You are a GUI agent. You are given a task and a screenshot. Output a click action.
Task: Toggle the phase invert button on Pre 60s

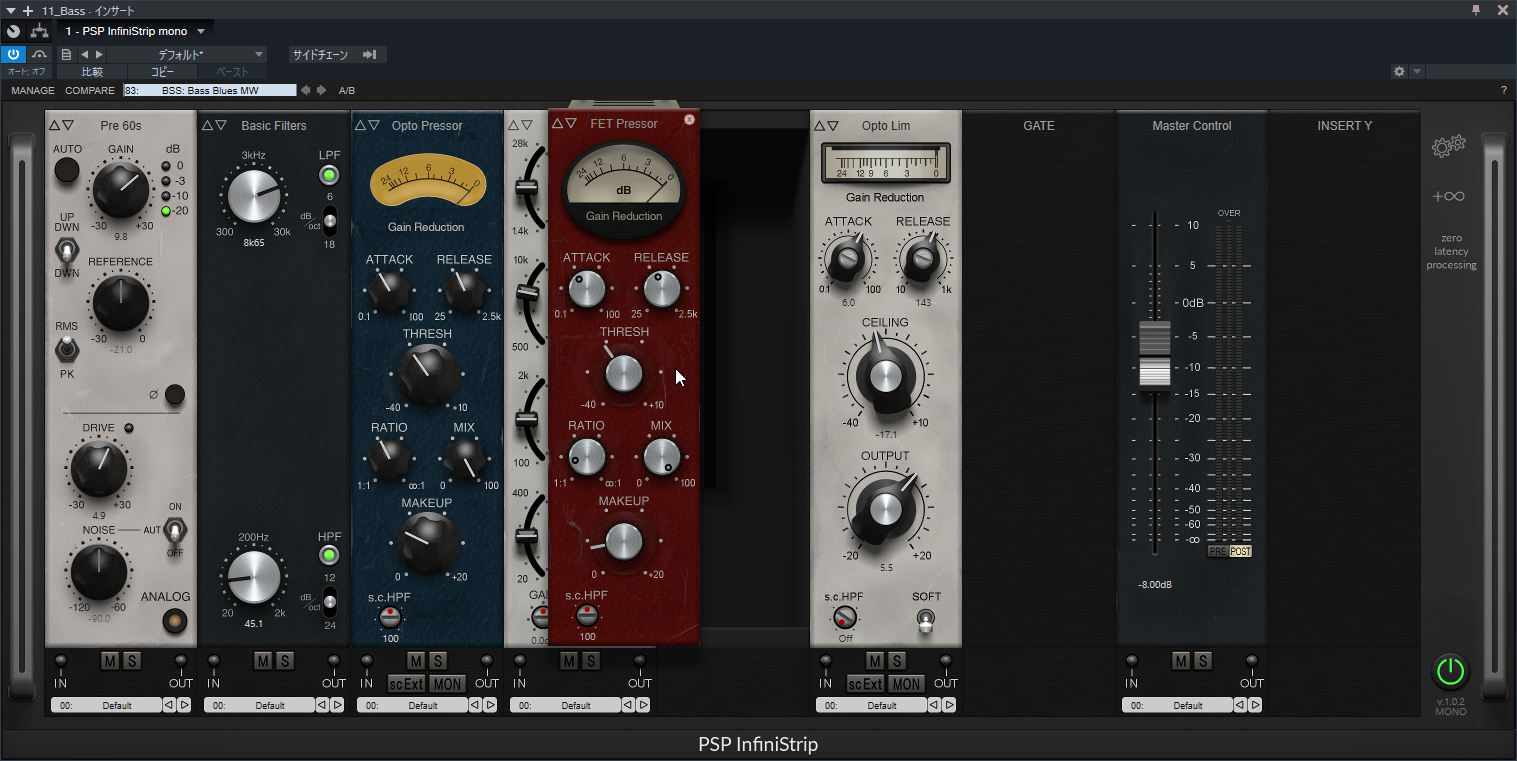(x=175, y=394)
